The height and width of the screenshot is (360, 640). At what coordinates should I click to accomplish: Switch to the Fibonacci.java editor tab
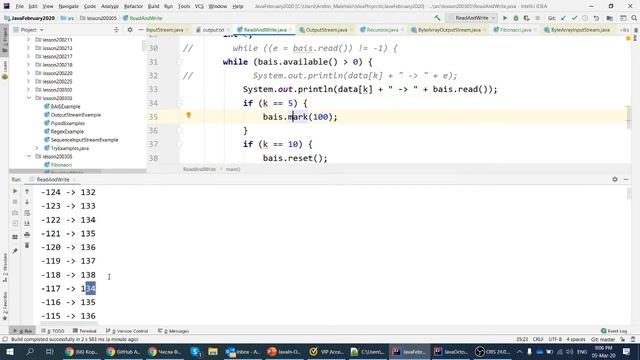point(515,30)
